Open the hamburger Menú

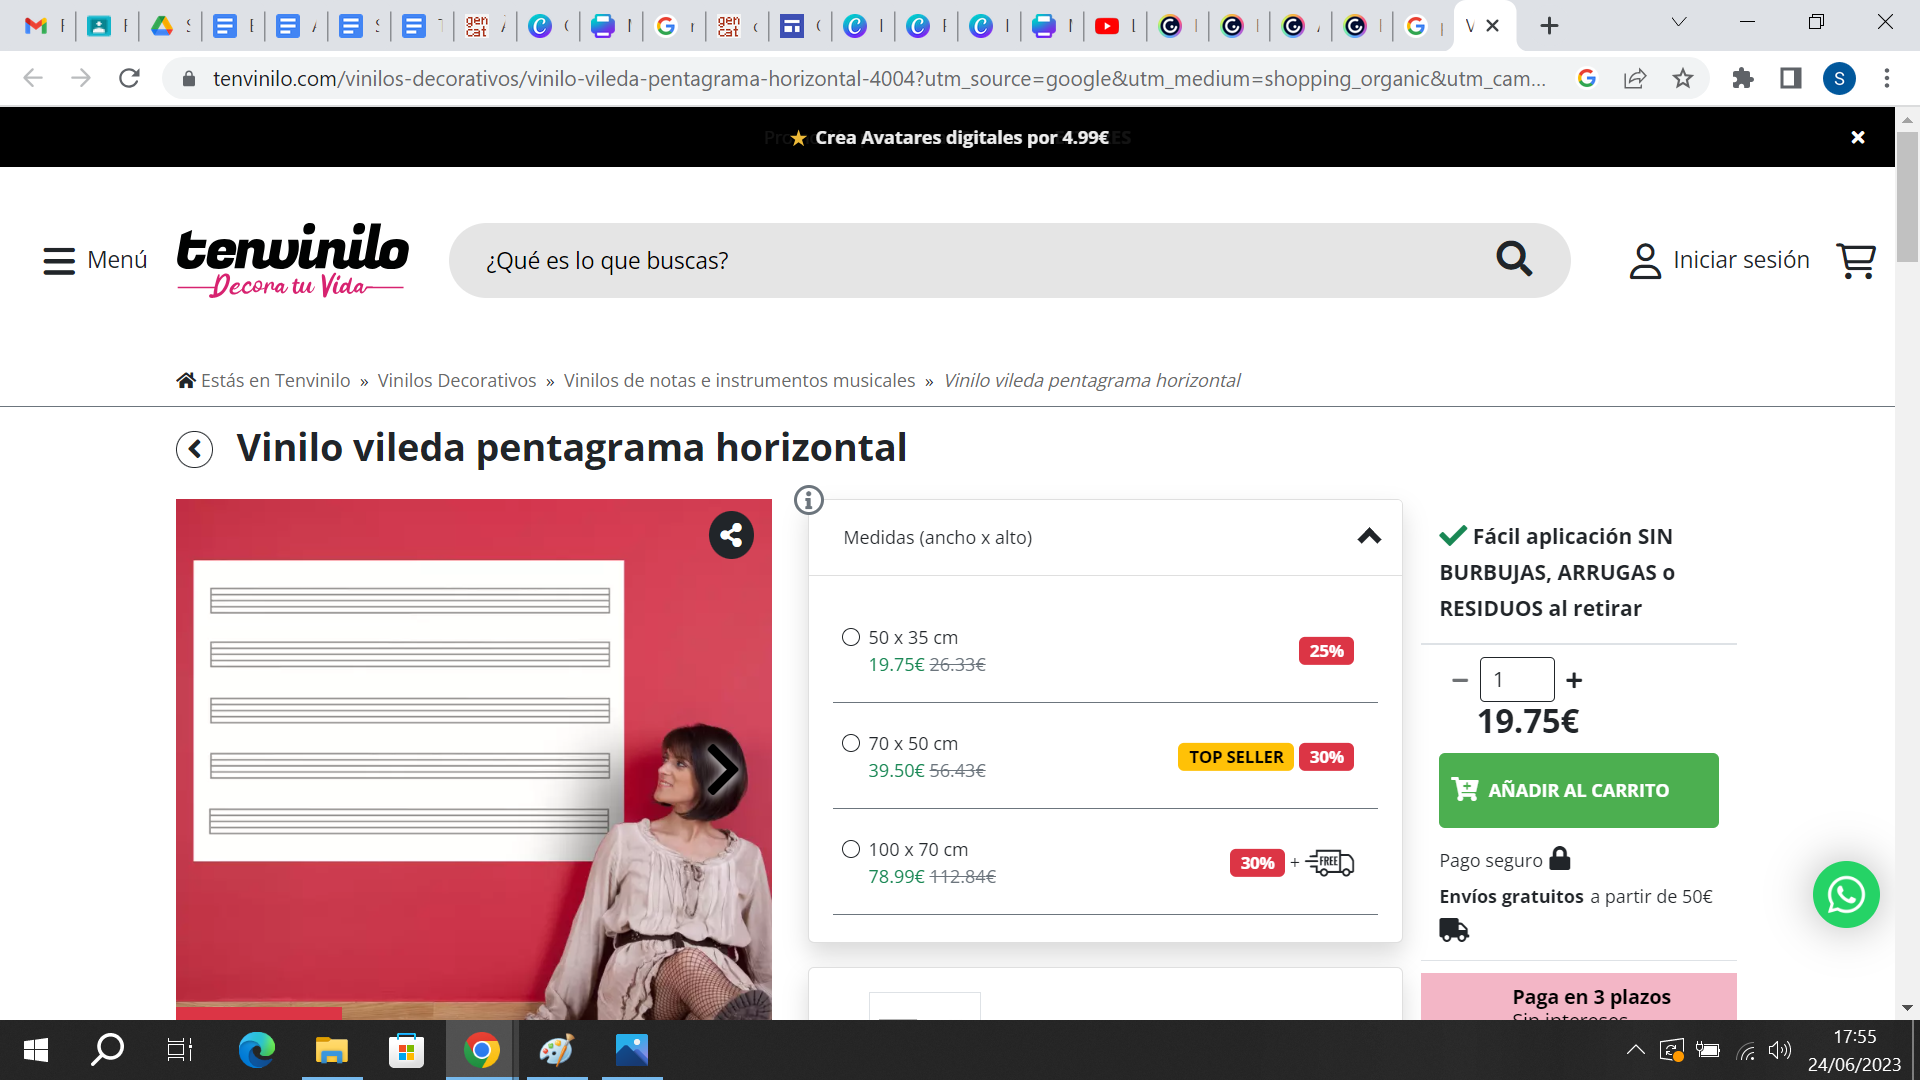(61, 259)
